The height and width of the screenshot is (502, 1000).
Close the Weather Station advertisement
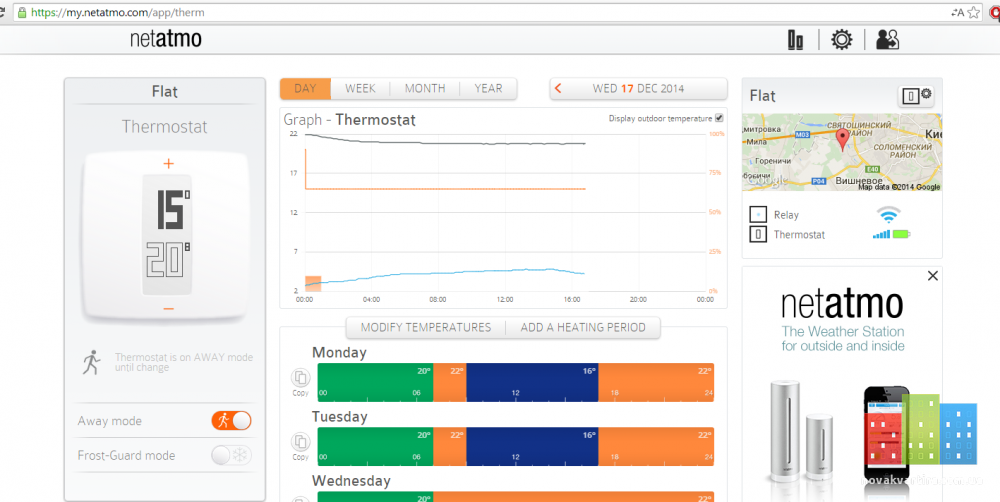click(932, 276)
